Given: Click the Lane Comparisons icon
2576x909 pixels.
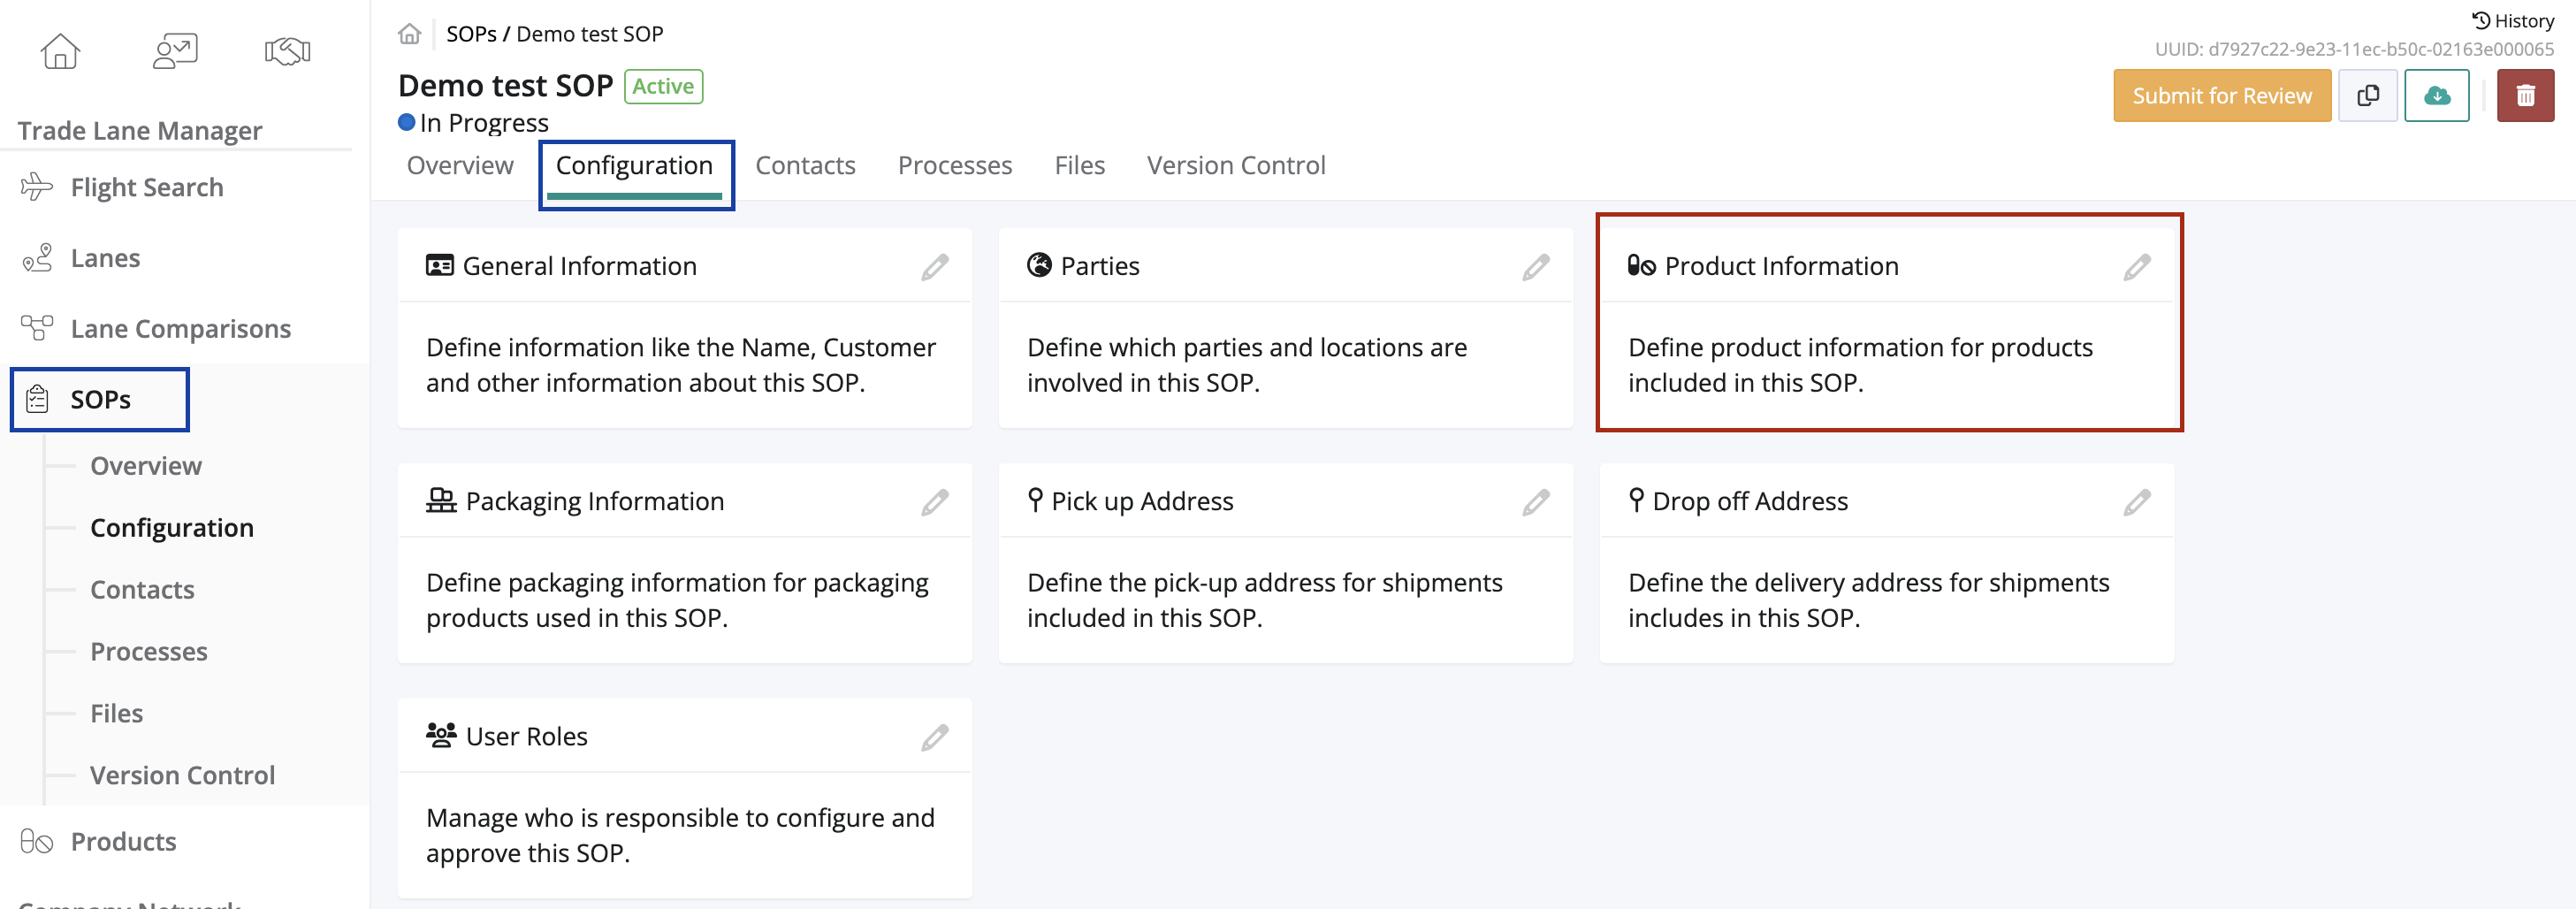Looking at the screenshot, I should tap(37, 328).
